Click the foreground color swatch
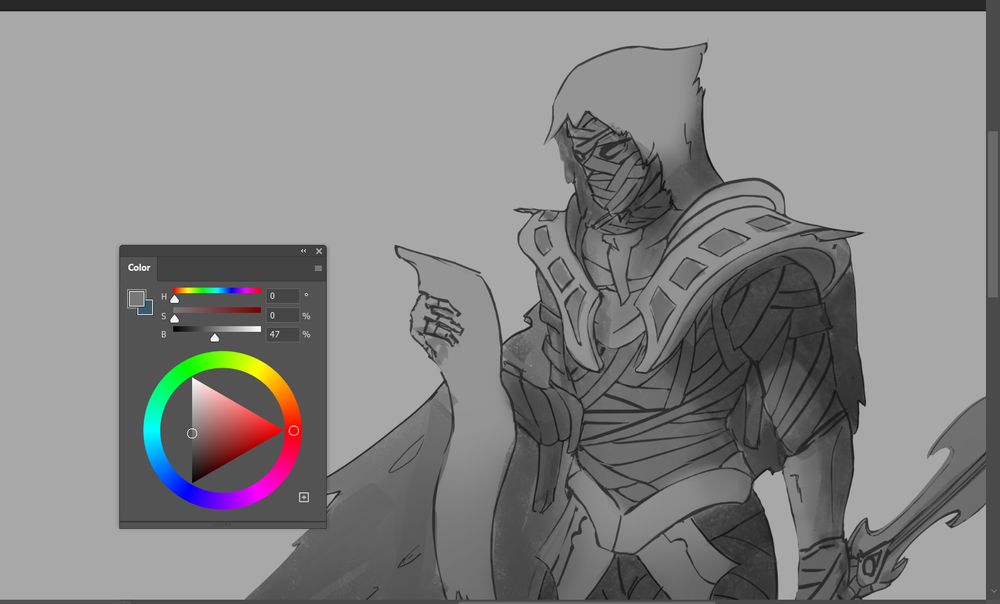This screenshot has width=1000, height=604. 136,298
